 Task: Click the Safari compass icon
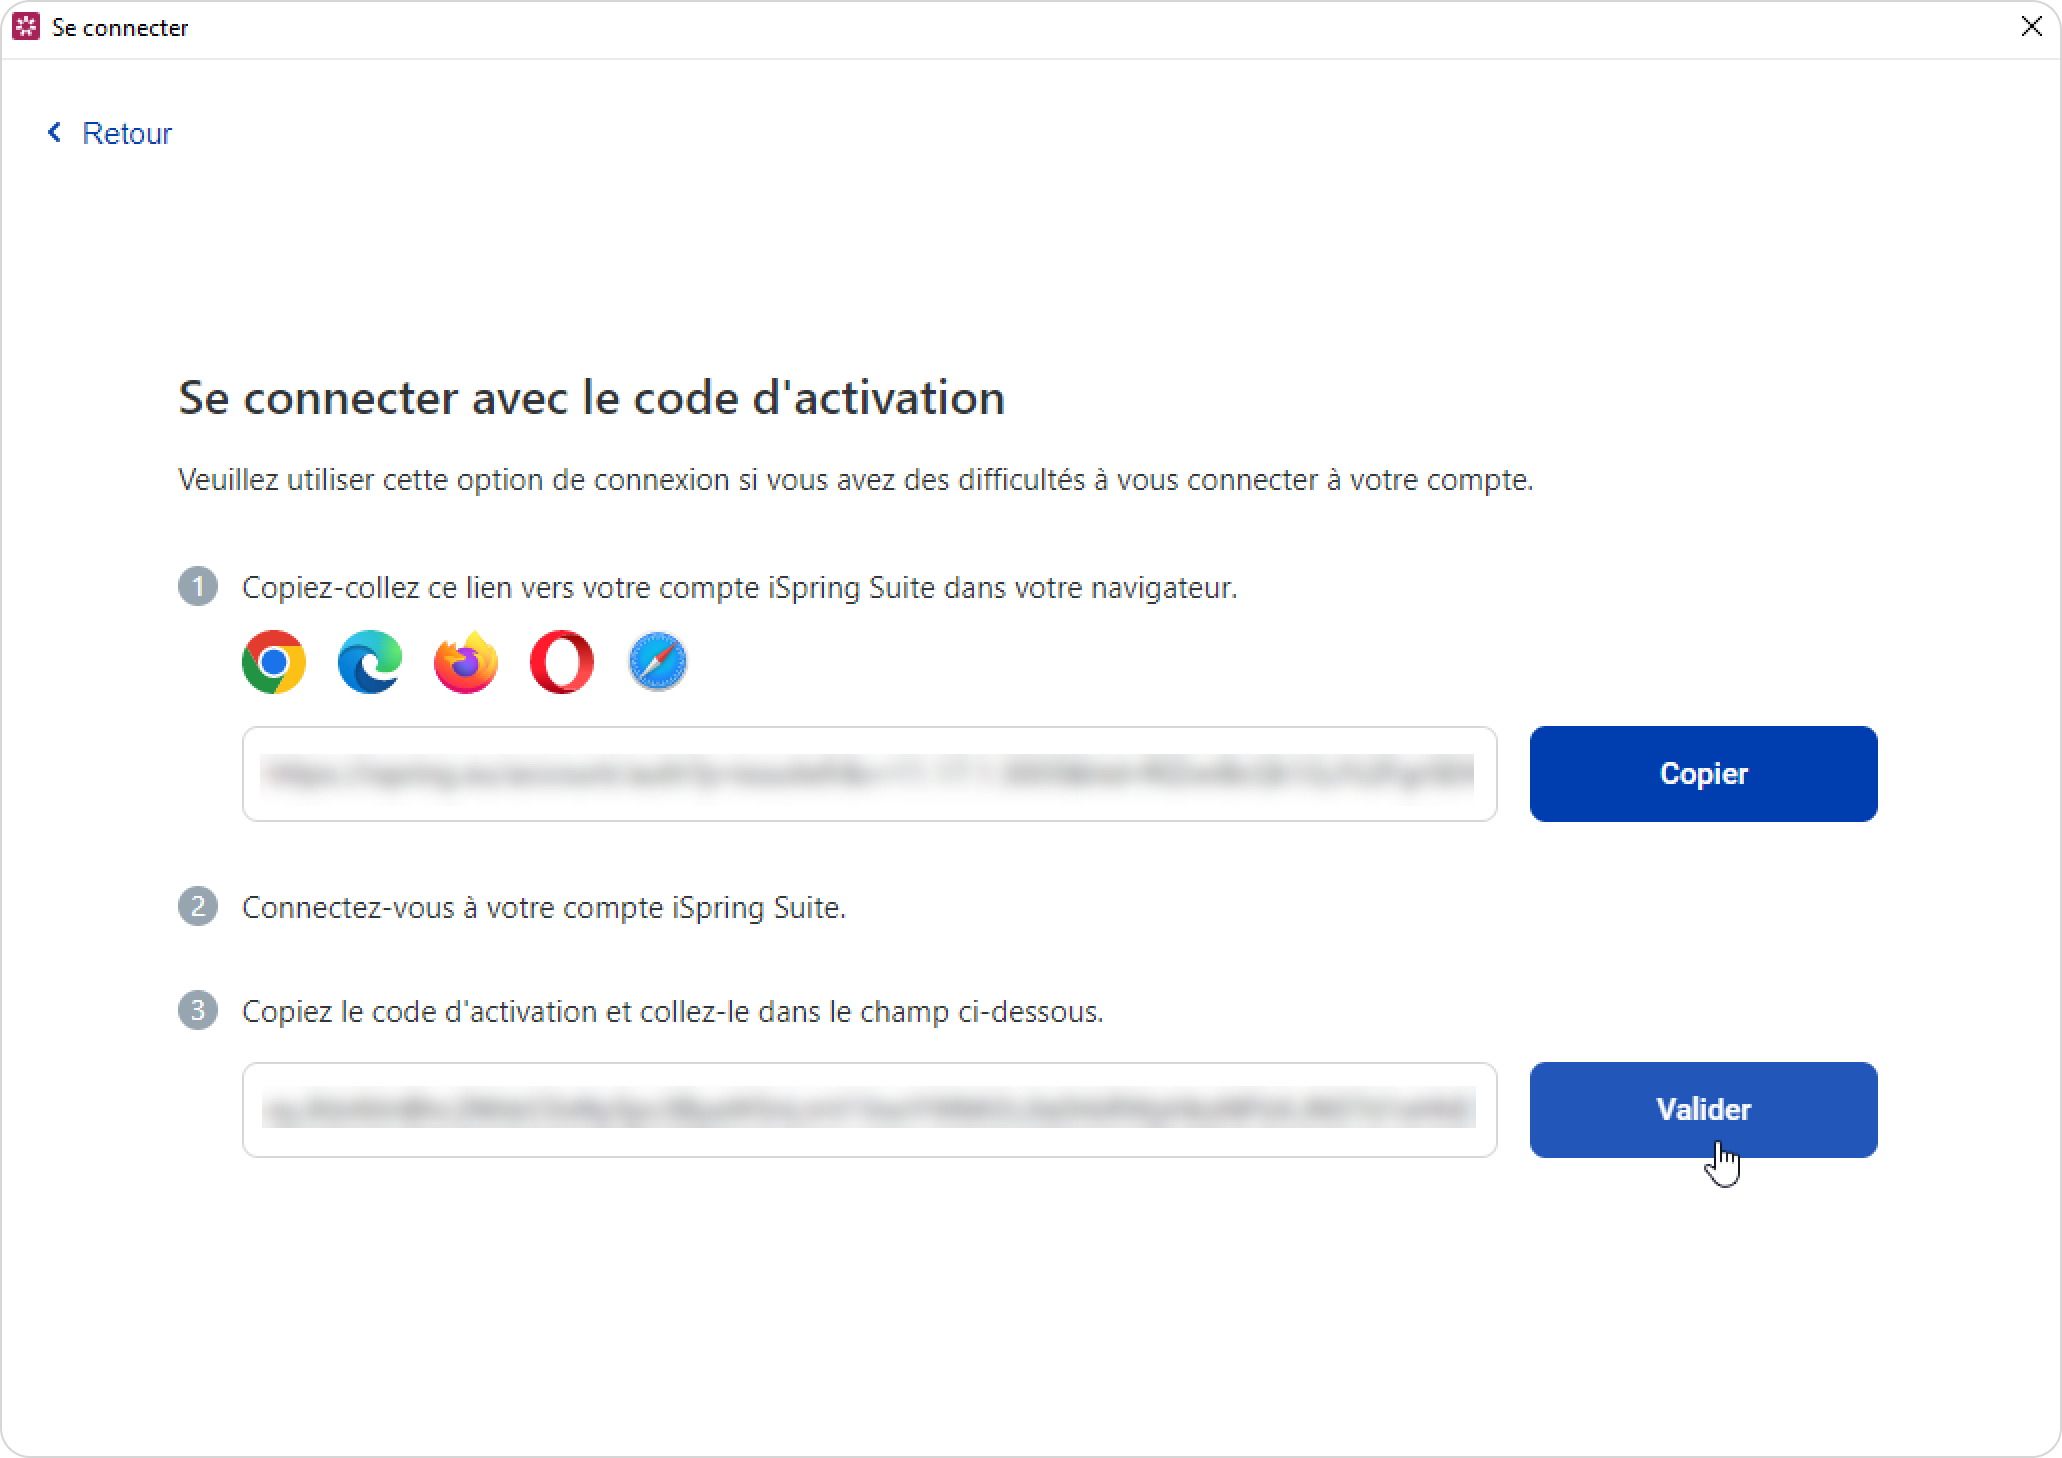pos(658,662)
